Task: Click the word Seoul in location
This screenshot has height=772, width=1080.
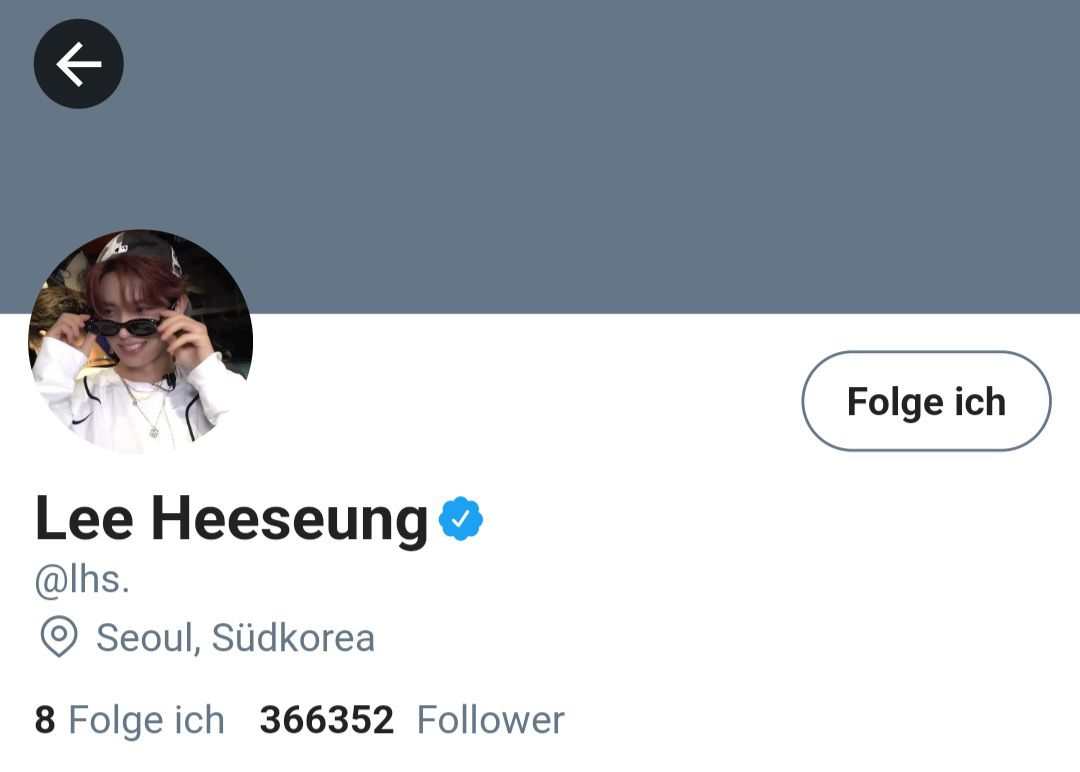Action: click(147, 638)
